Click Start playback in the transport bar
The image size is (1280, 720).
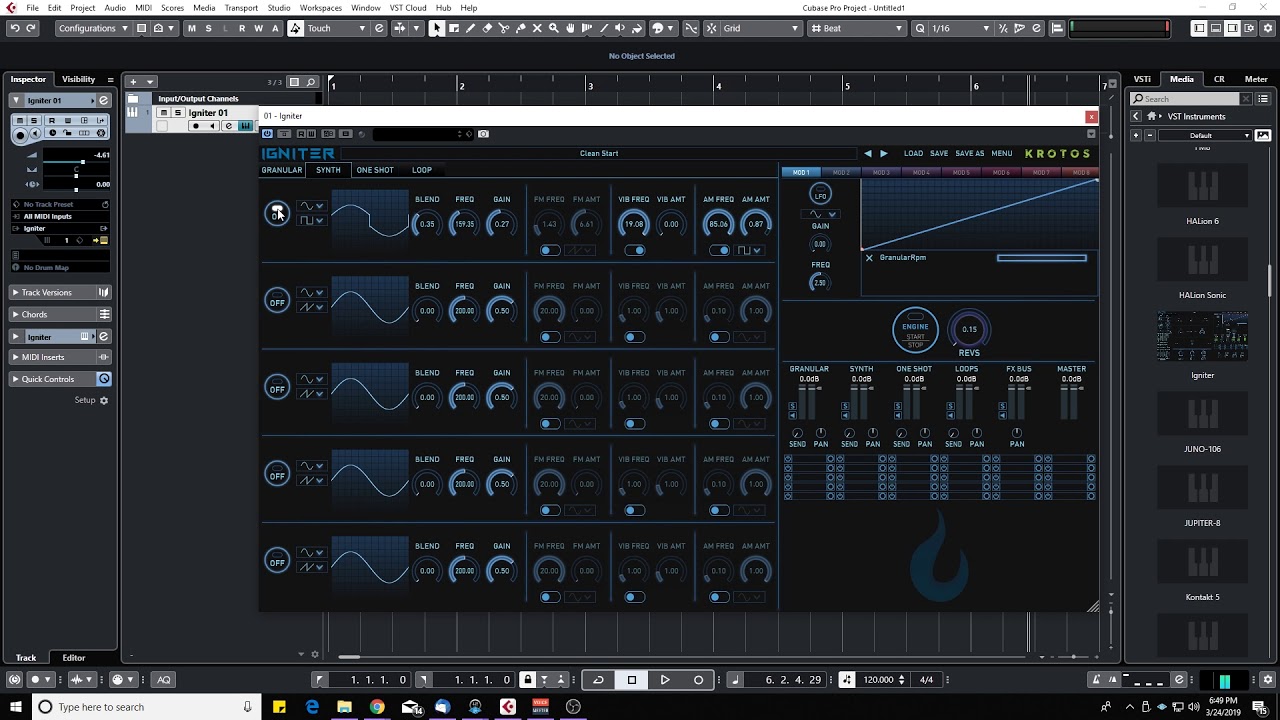coord(665,680)
